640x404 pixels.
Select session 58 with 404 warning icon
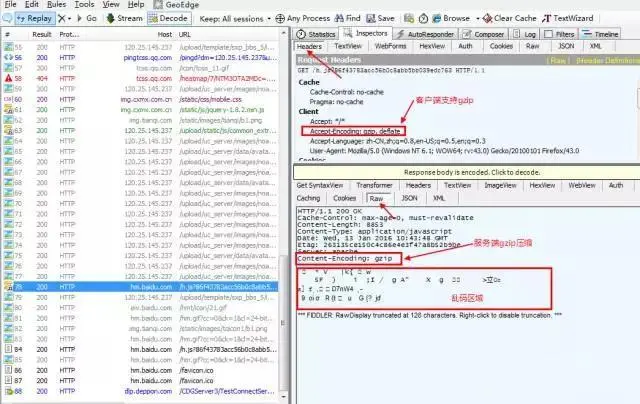coord(8,78)
